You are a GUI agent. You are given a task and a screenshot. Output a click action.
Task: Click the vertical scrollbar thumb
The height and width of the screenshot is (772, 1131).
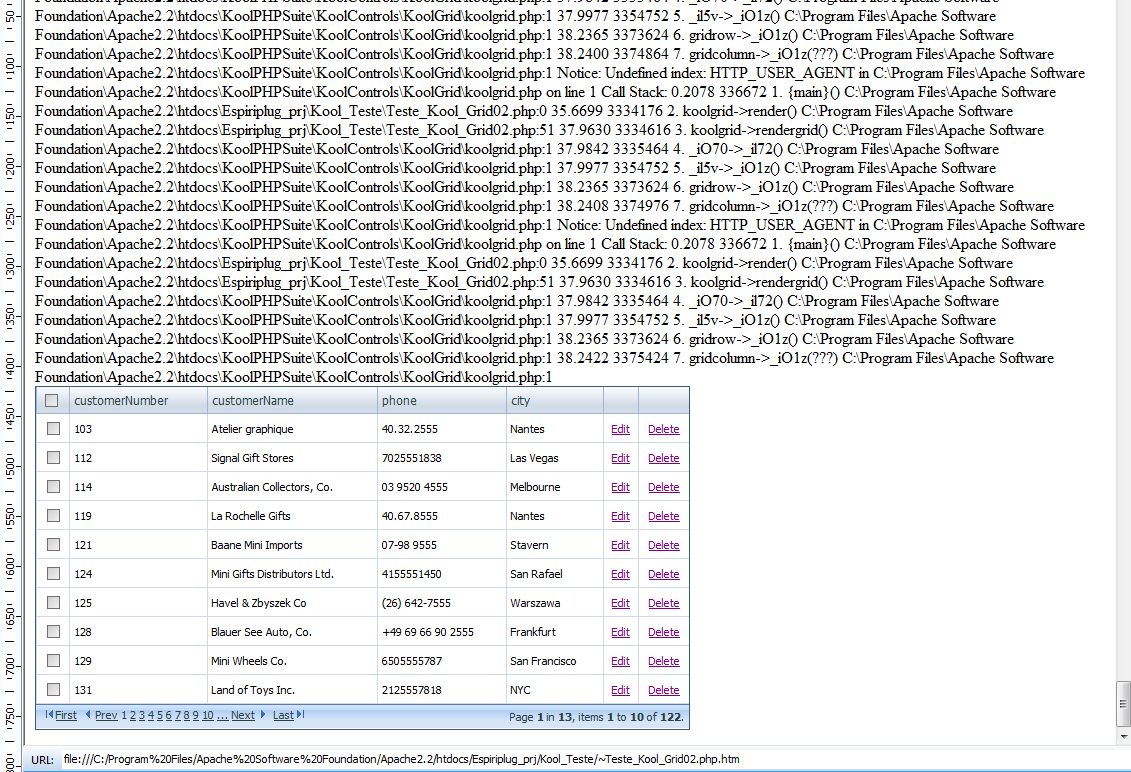1123,703
